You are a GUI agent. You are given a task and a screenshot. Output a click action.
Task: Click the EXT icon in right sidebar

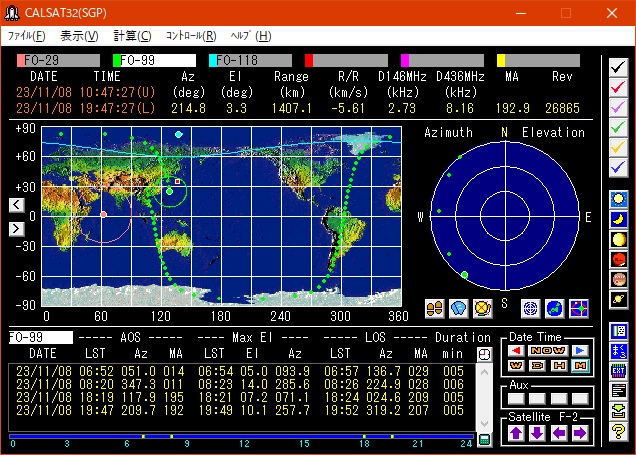[618, 370]
